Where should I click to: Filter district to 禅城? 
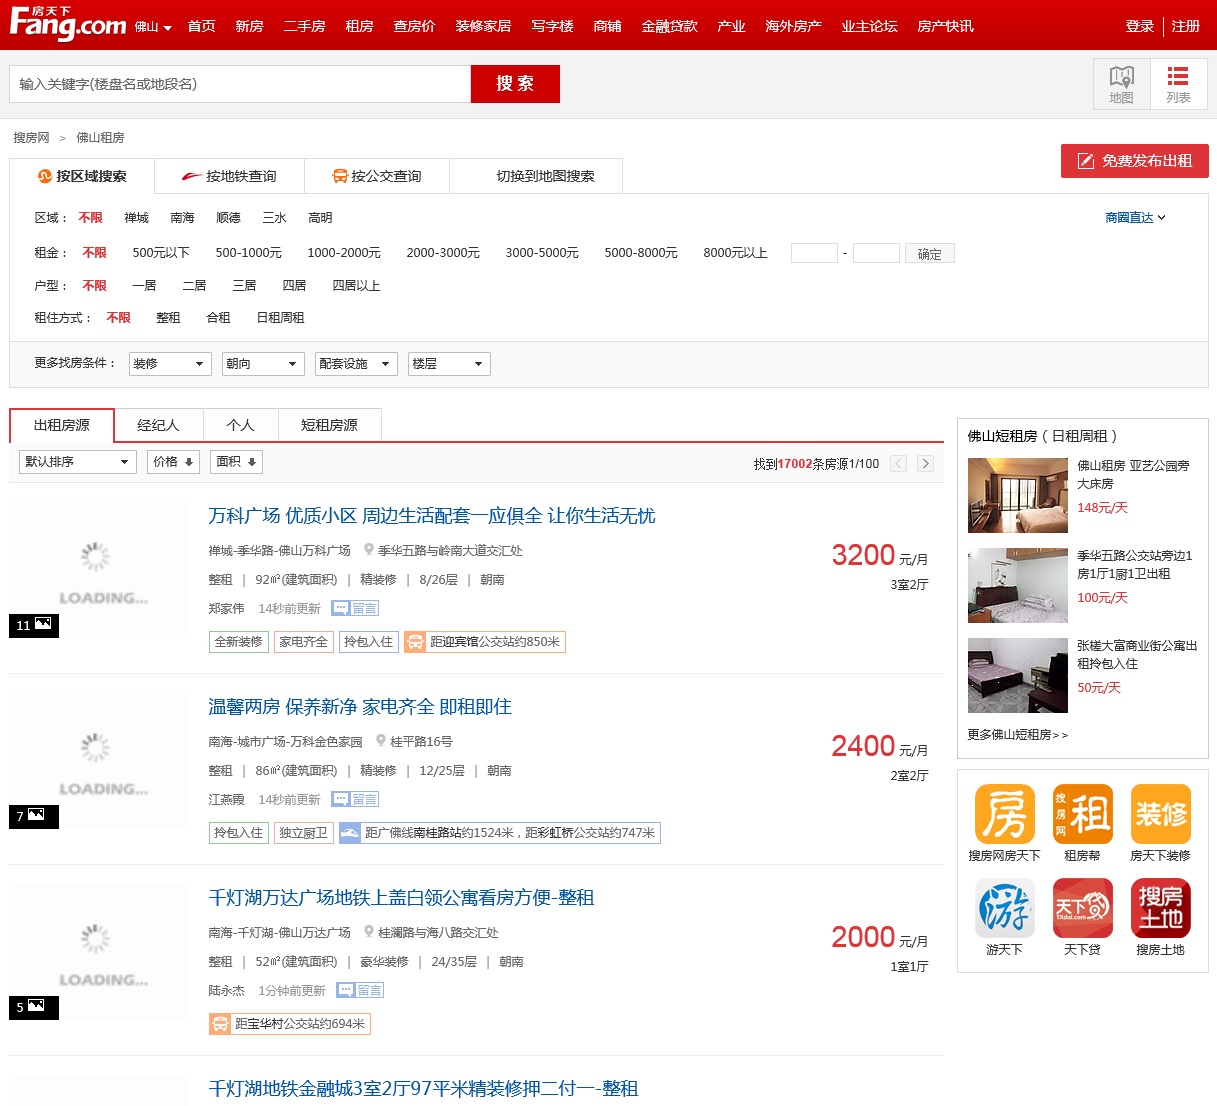(x=136, y=218)
